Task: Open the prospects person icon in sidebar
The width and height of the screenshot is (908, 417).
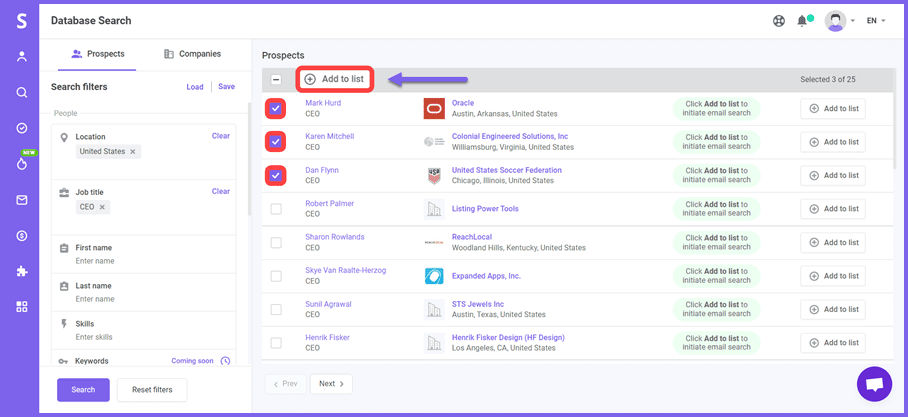Action: [x=21, y=57]
